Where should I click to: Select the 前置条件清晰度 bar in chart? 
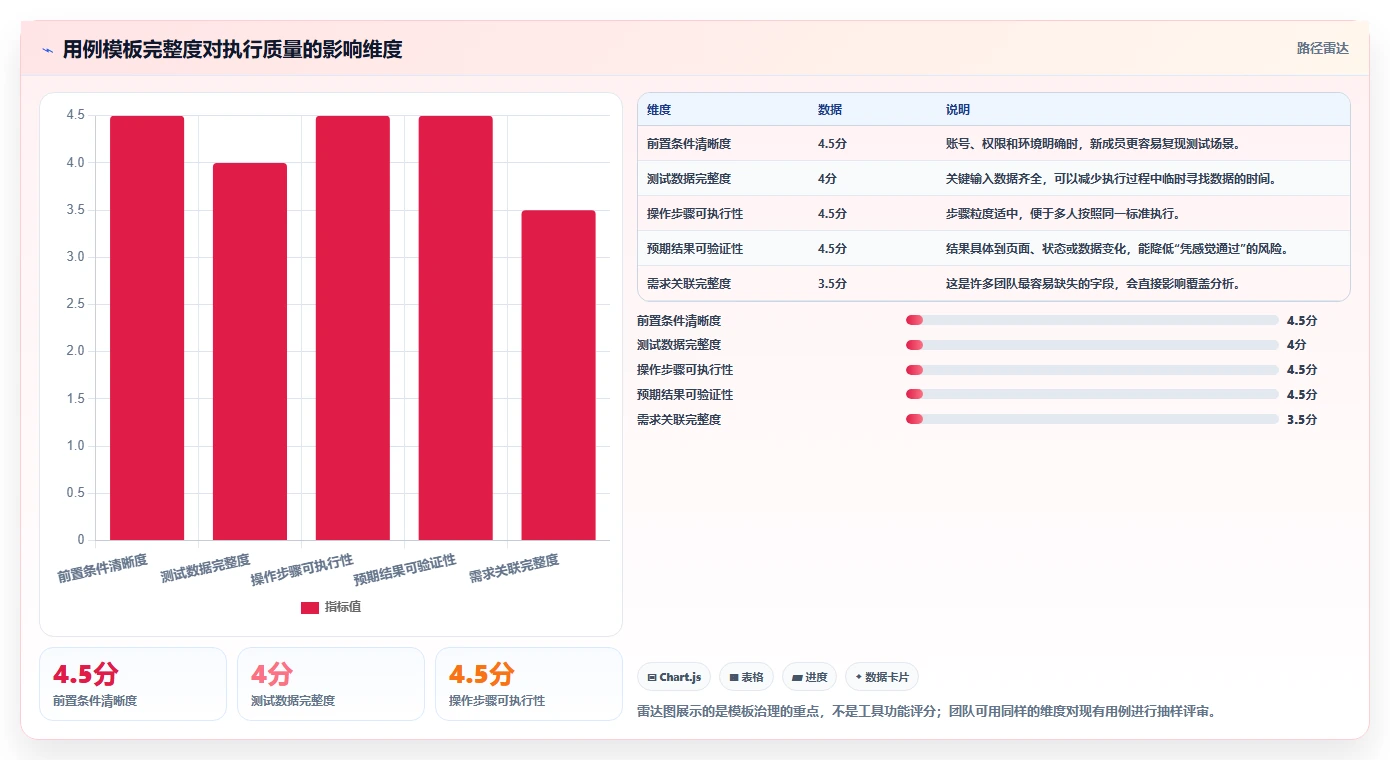pos(147,328)
